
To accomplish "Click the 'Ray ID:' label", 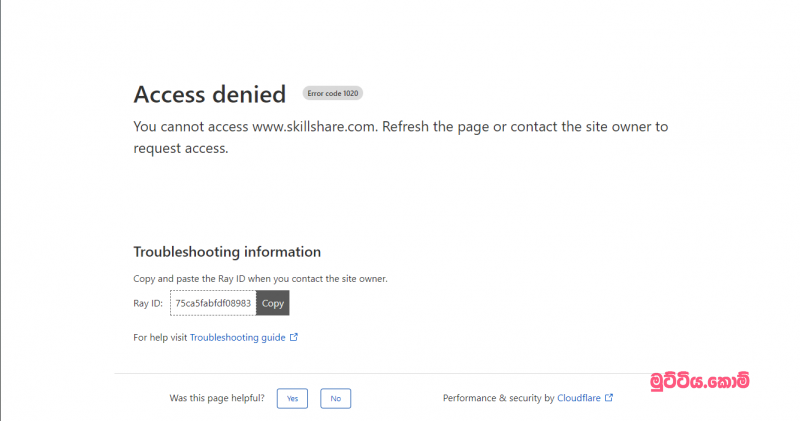I will tap(149, 303).
